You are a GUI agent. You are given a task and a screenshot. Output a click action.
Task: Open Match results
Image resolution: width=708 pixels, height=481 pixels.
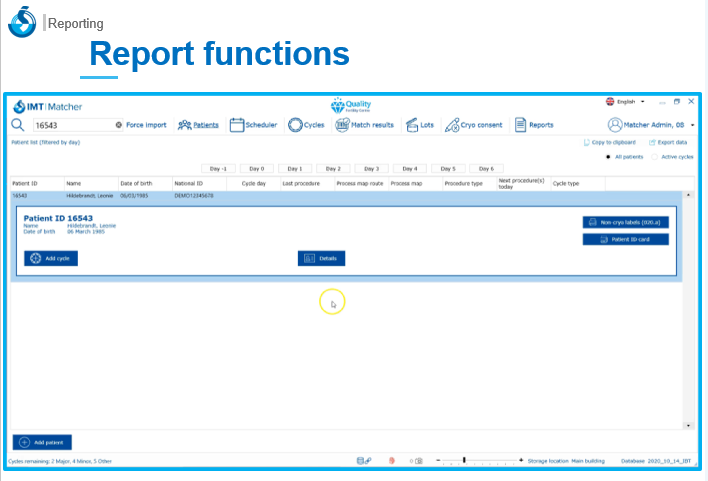pos(365,125)
